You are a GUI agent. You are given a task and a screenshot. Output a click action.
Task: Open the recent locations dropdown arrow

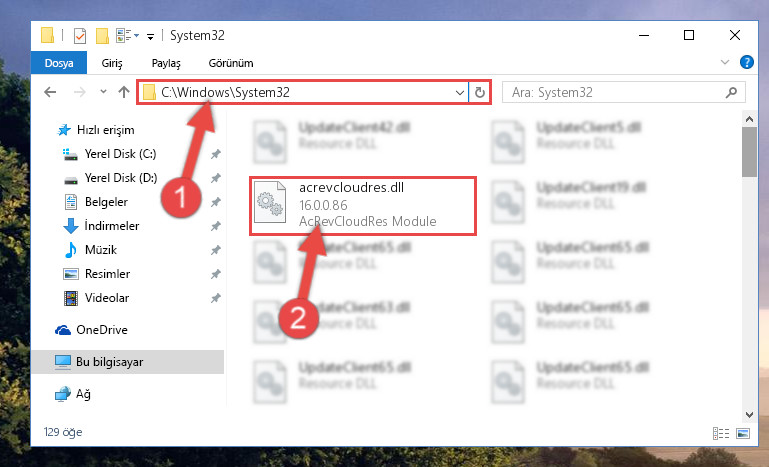[x=103, y=92]
